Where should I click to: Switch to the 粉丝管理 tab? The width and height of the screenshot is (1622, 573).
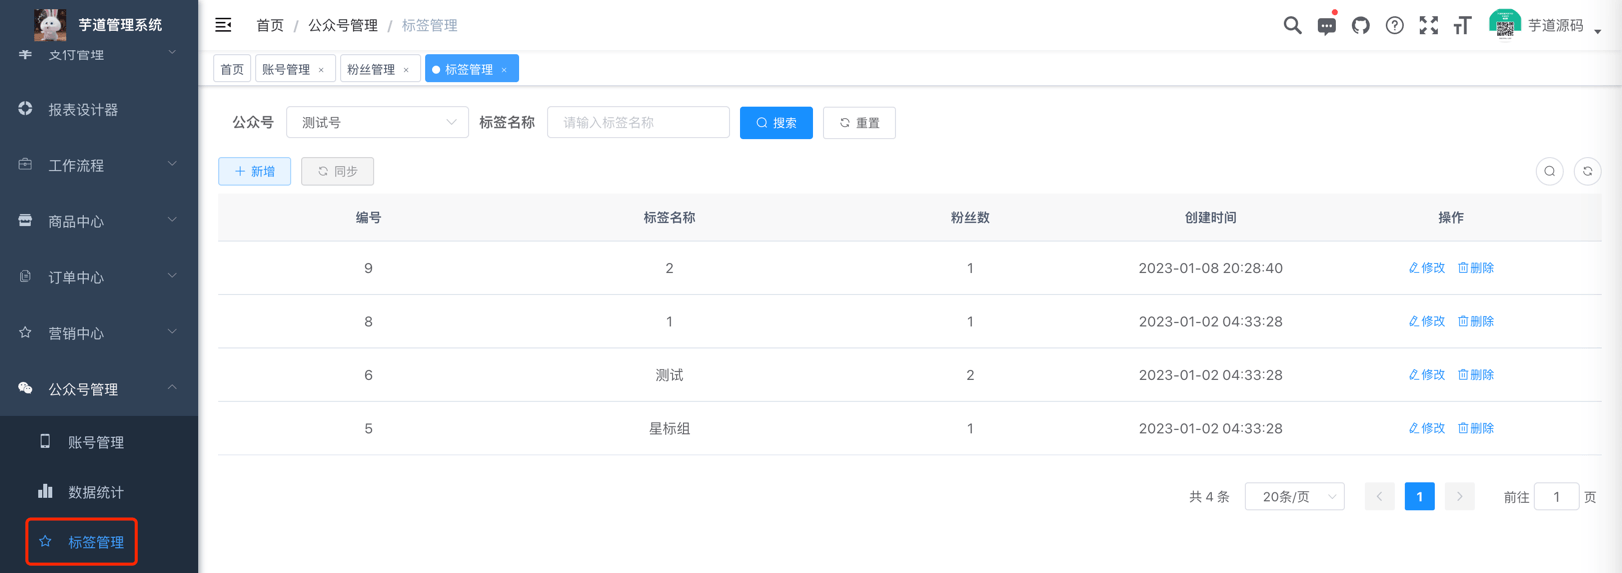click(x=371, y=69)
